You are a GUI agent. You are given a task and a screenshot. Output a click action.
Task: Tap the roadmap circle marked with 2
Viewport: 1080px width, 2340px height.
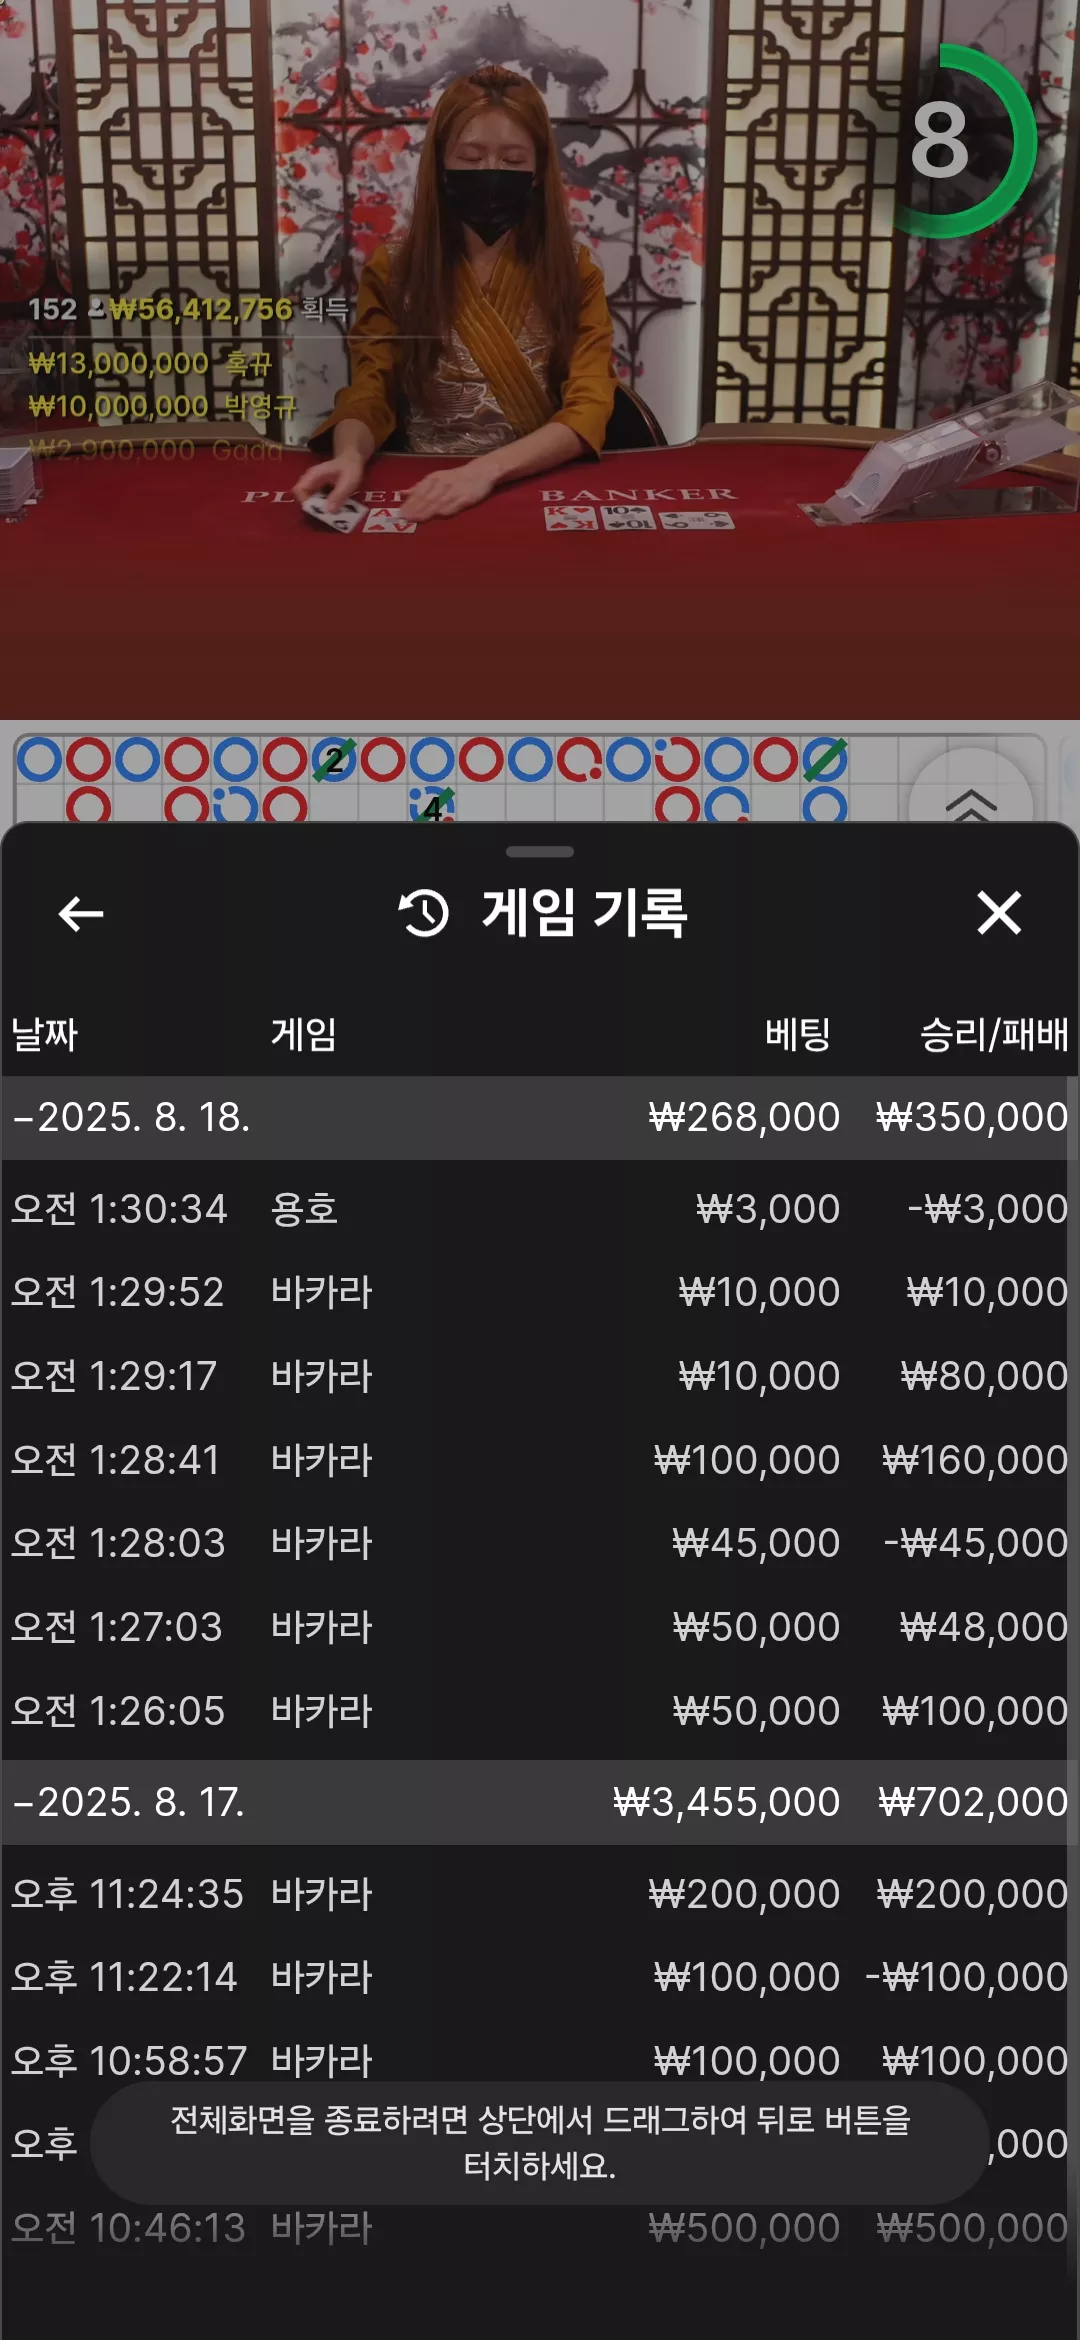tap(334, 760)
